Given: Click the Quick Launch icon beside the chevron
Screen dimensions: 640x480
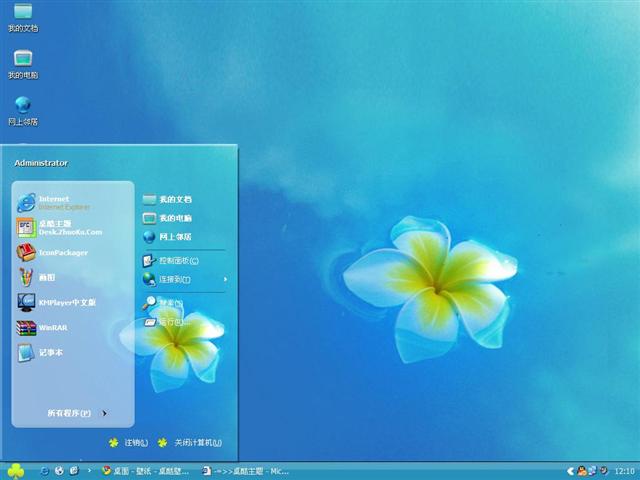Looking at the screenshot, I should 74,471.
